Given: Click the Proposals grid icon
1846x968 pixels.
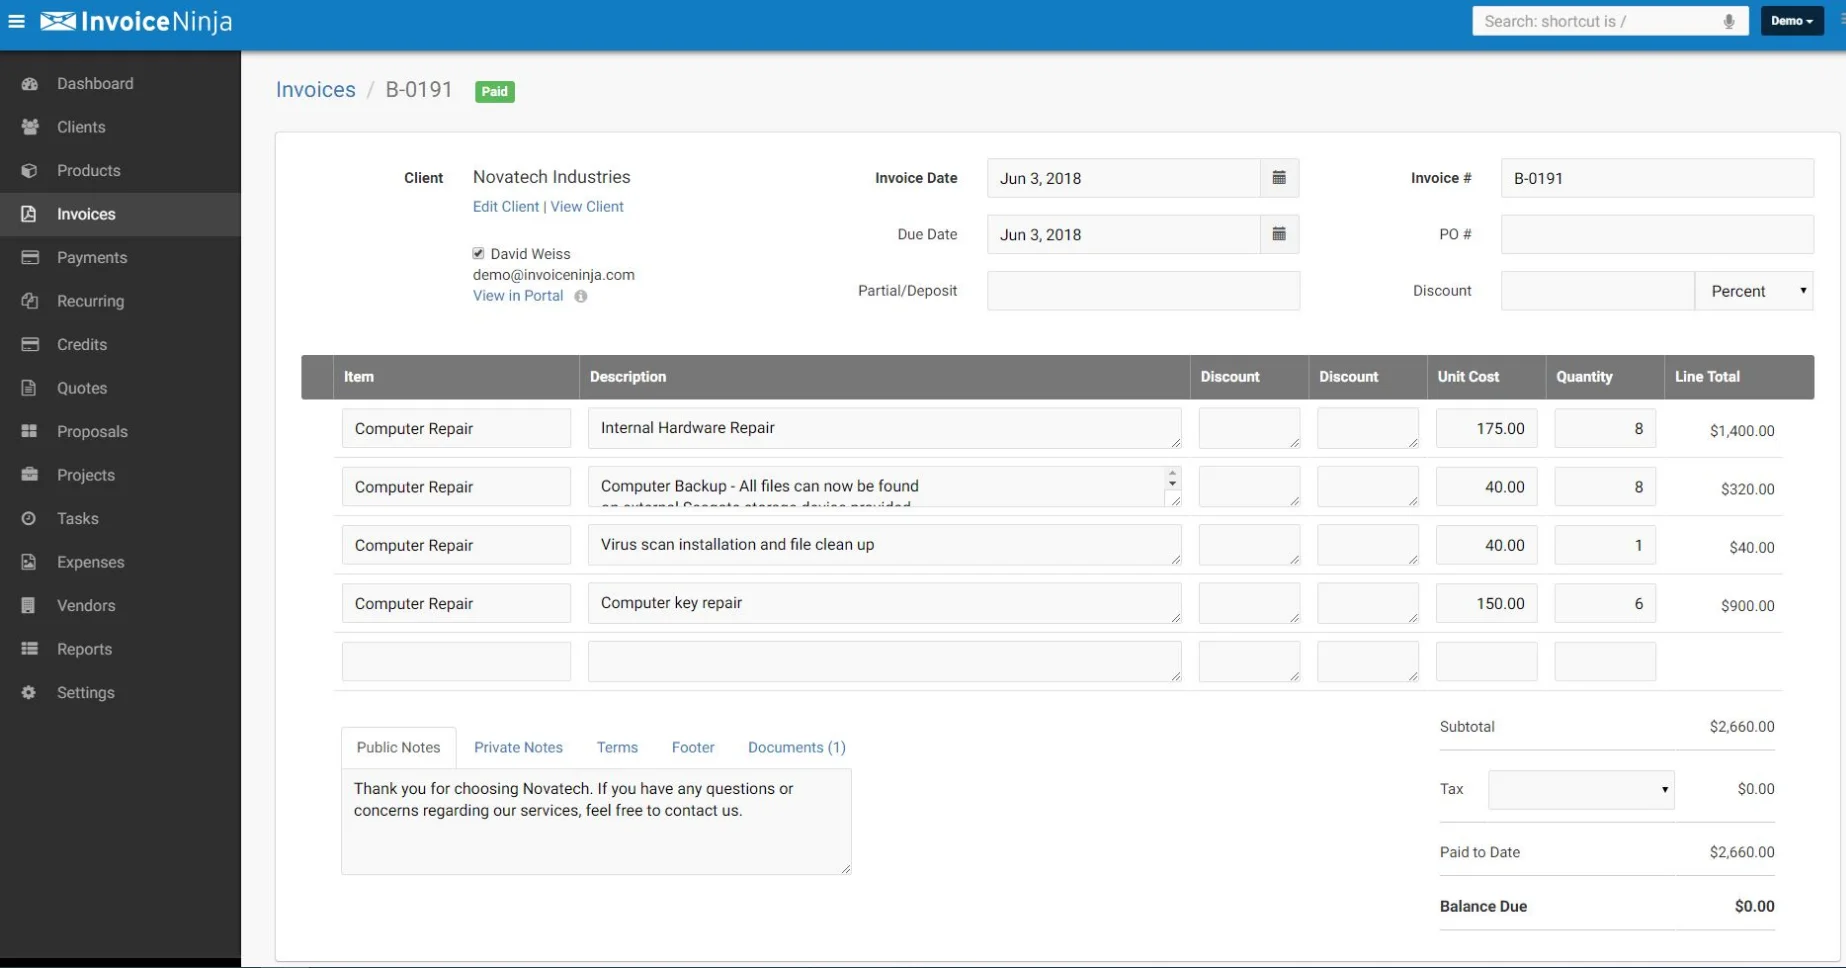Looking at the screenshot, I should pyautogui.click(x=30, y=432).
